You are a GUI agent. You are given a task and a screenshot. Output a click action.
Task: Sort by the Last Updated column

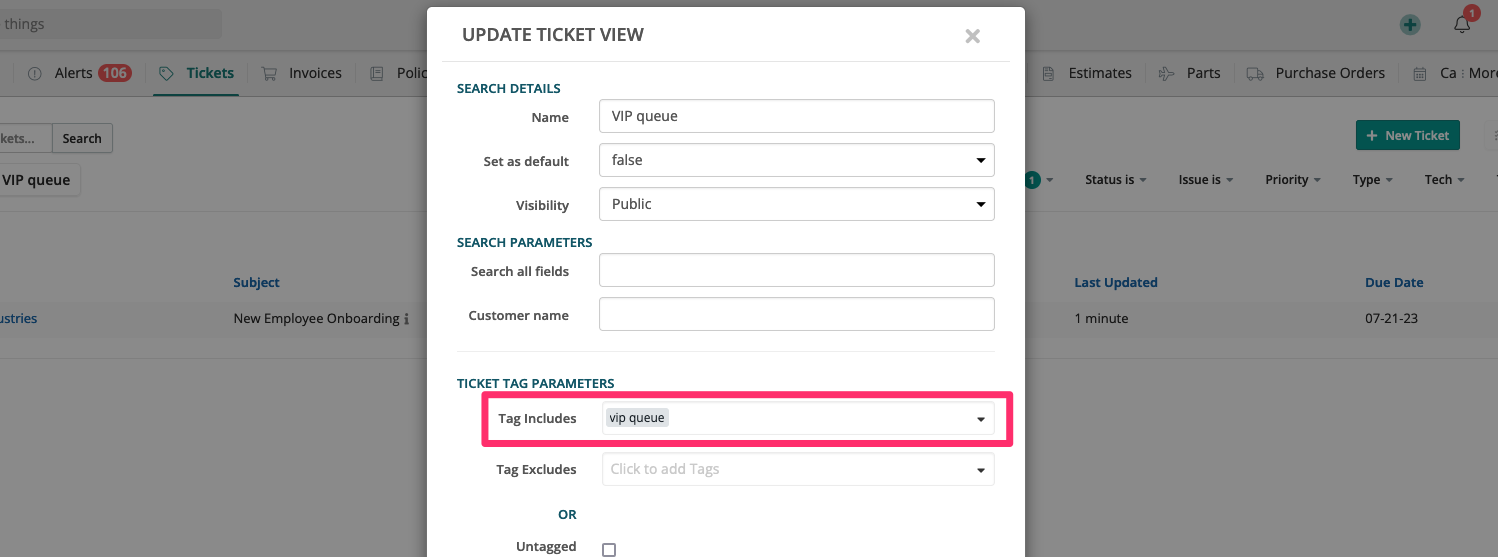[x=1115, y=283]
